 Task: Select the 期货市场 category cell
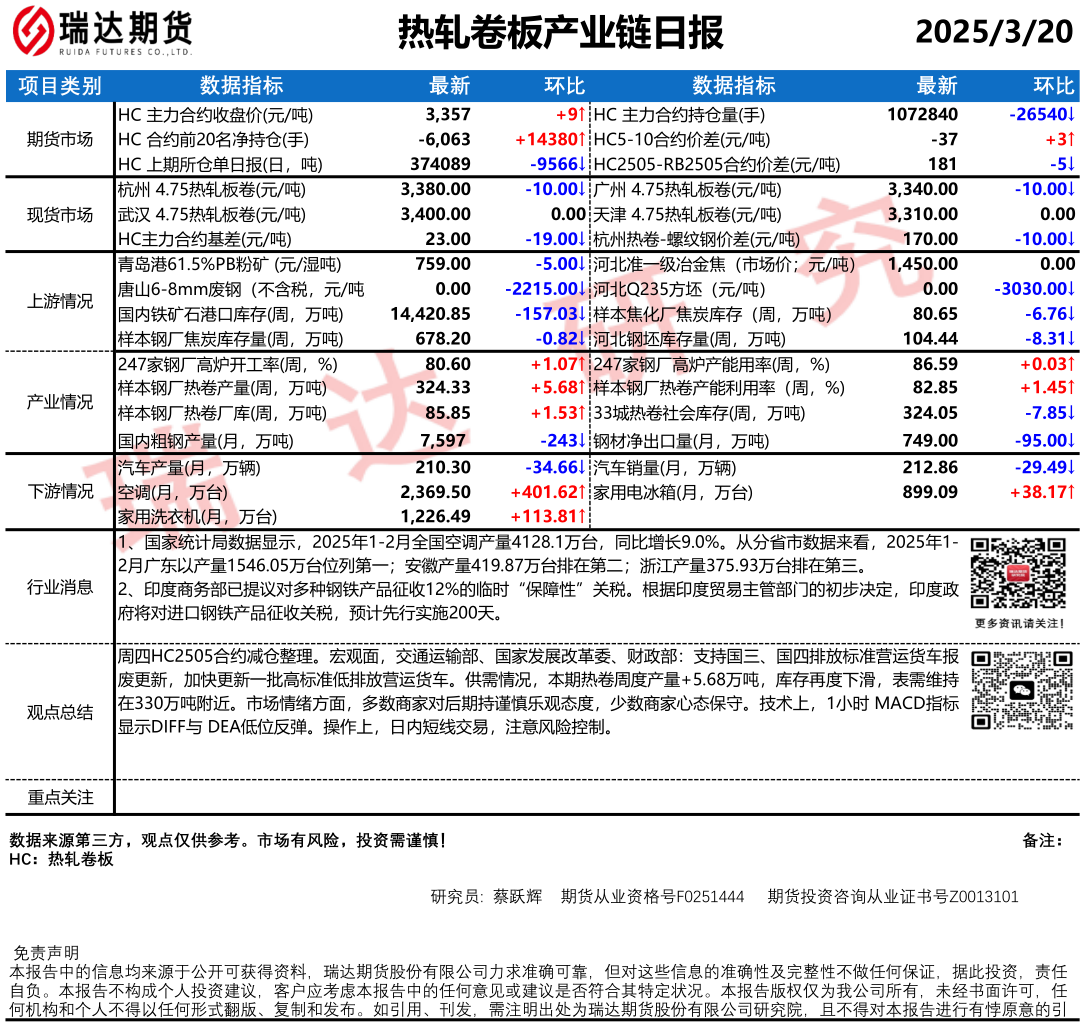(x=60, y=139)
